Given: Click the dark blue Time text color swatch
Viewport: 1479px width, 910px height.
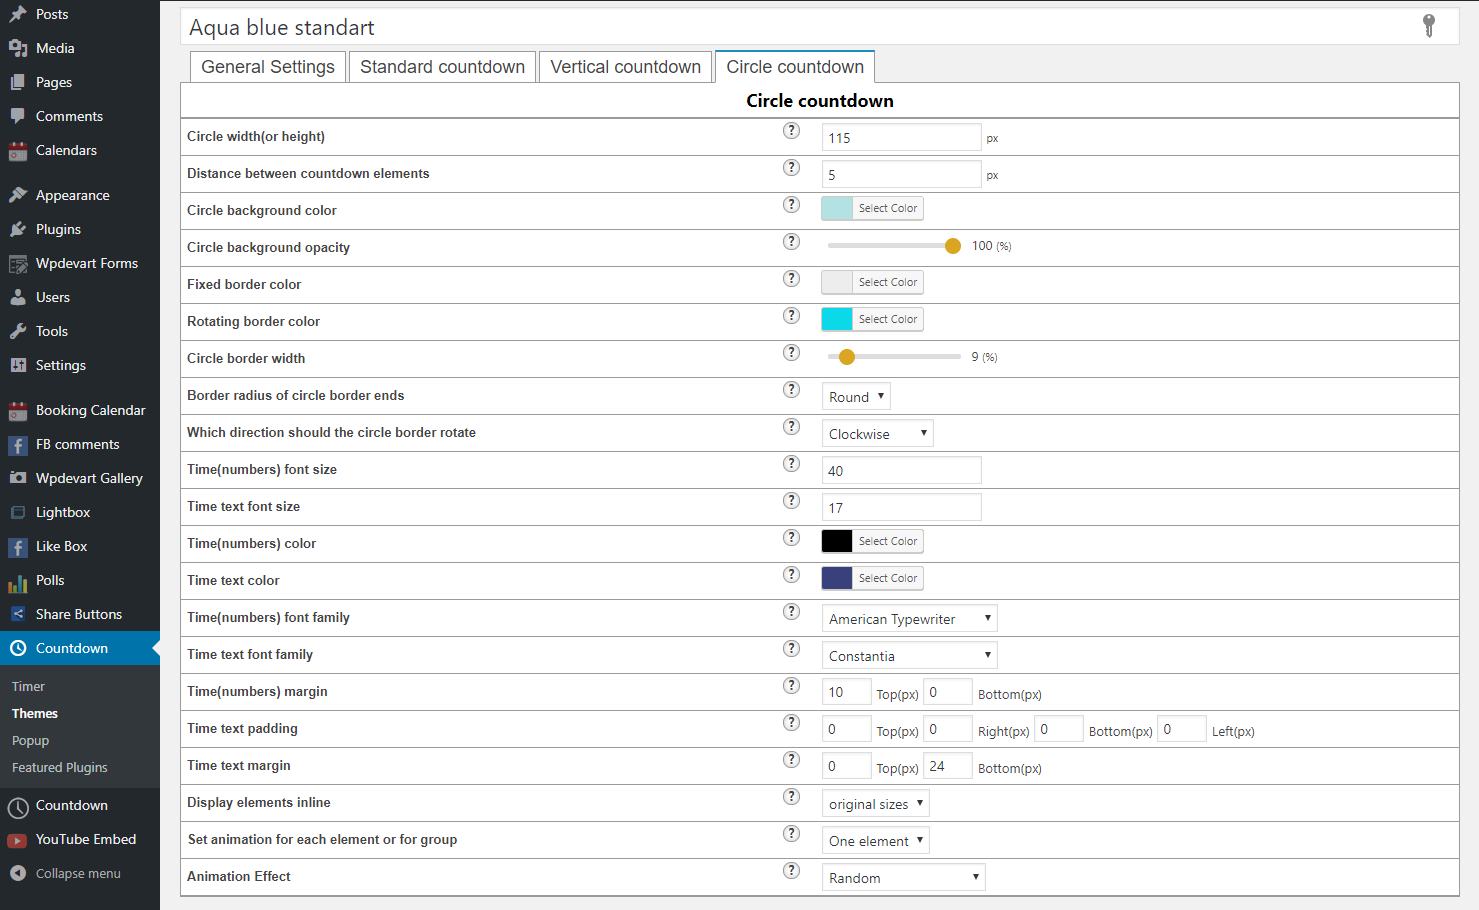Looking at the screenshot, I should (x=837, y=578).
